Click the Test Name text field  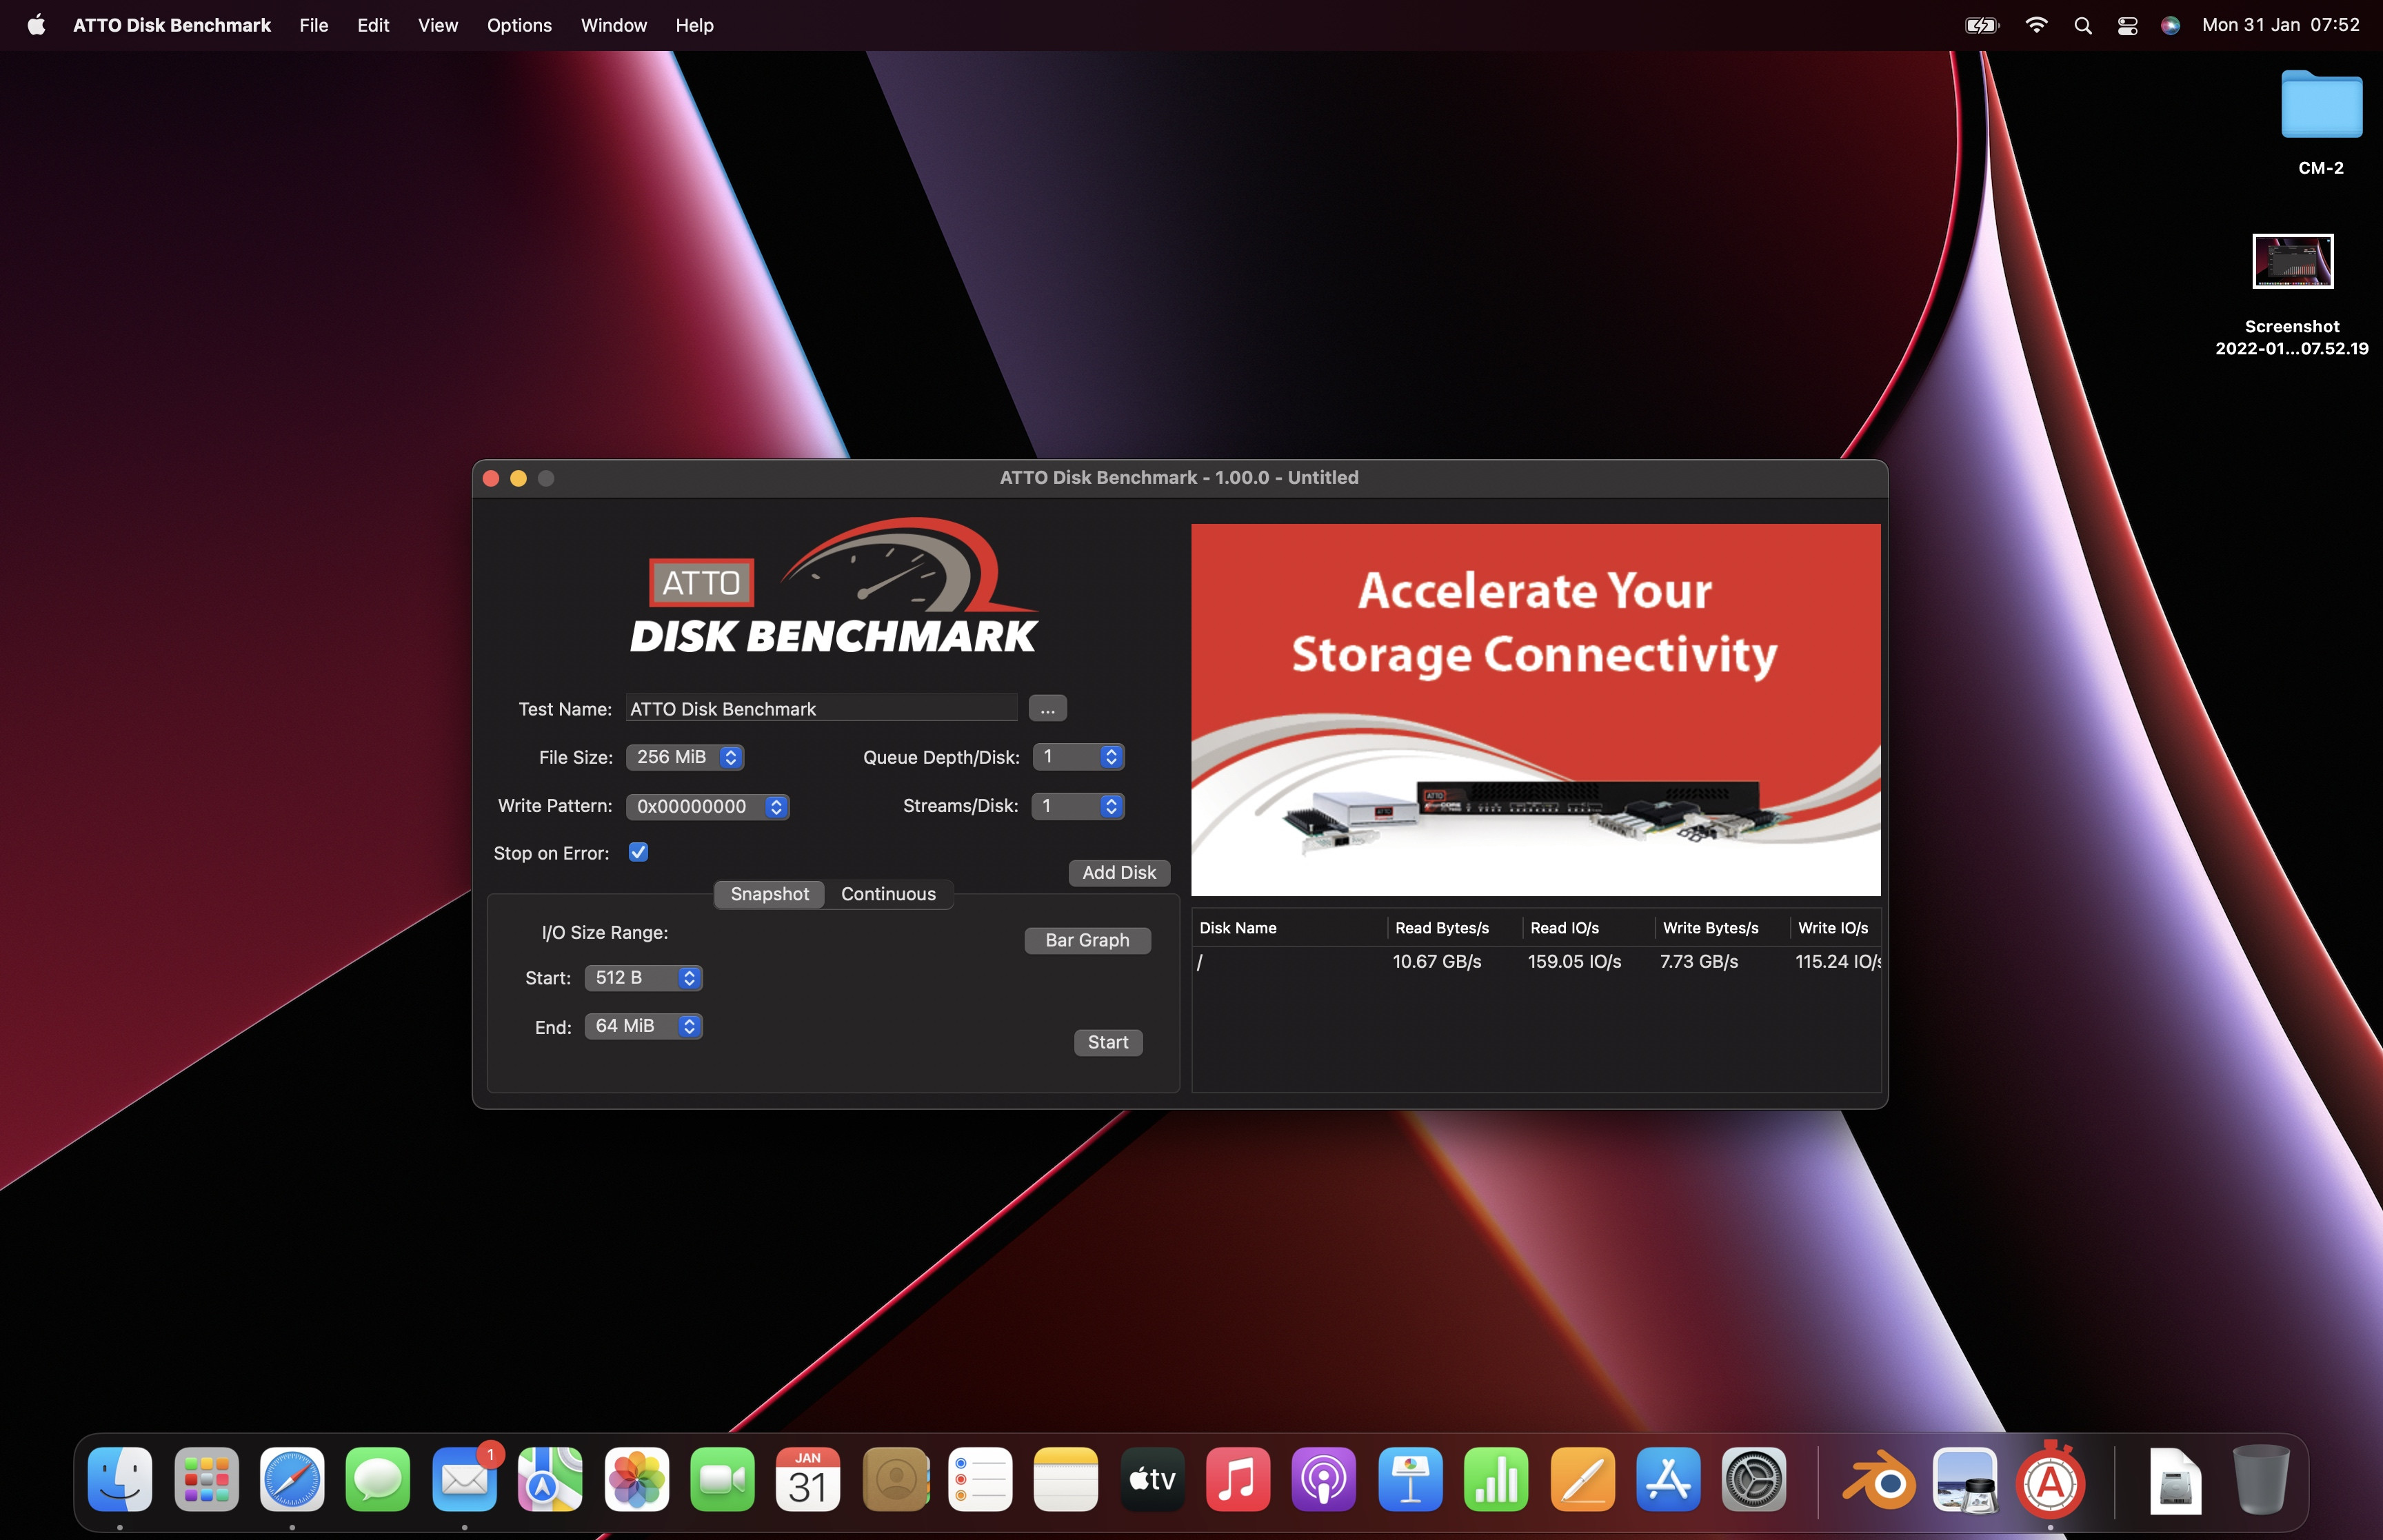[x=820, y=708]
